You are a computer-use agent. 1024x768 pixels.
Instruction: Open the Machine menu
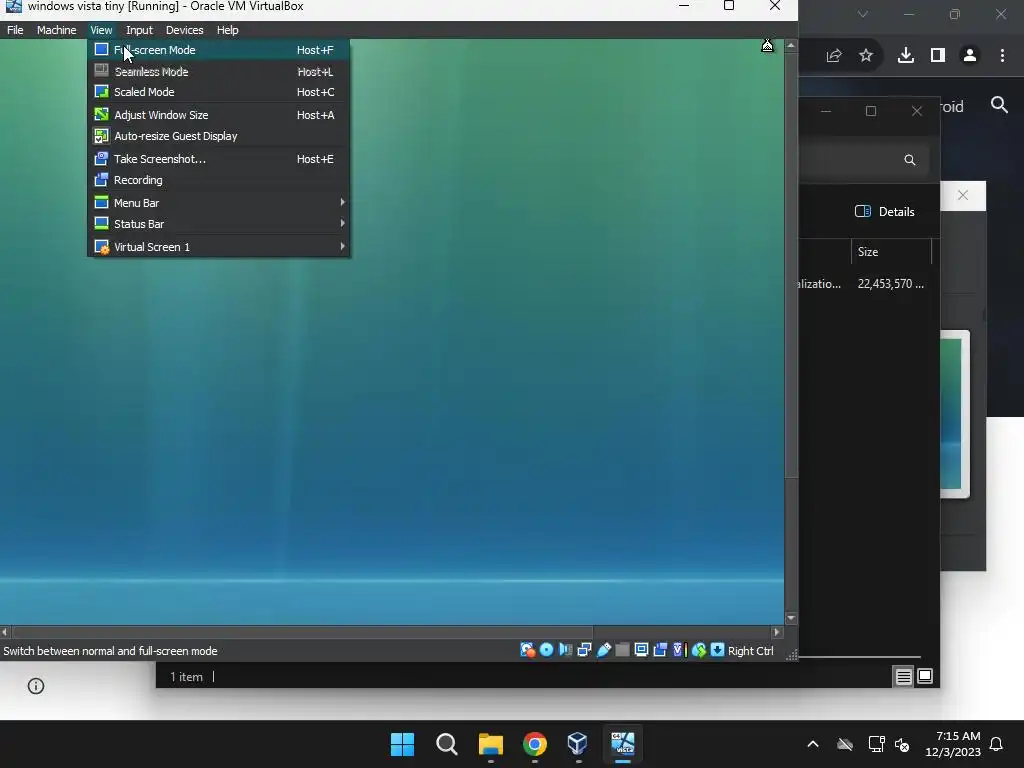click(56, 30)
